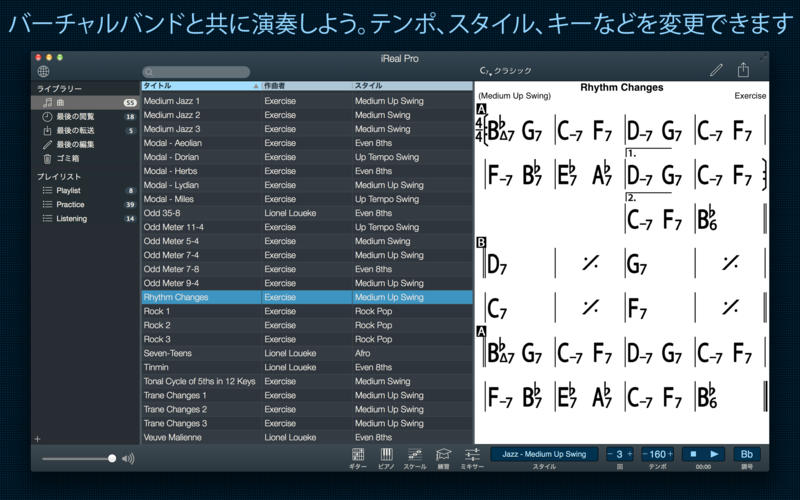Select the song Odd Meter 5-4
Image resolution: width=800 pixels, height=500 pixels.
click(x=307, y=241)
